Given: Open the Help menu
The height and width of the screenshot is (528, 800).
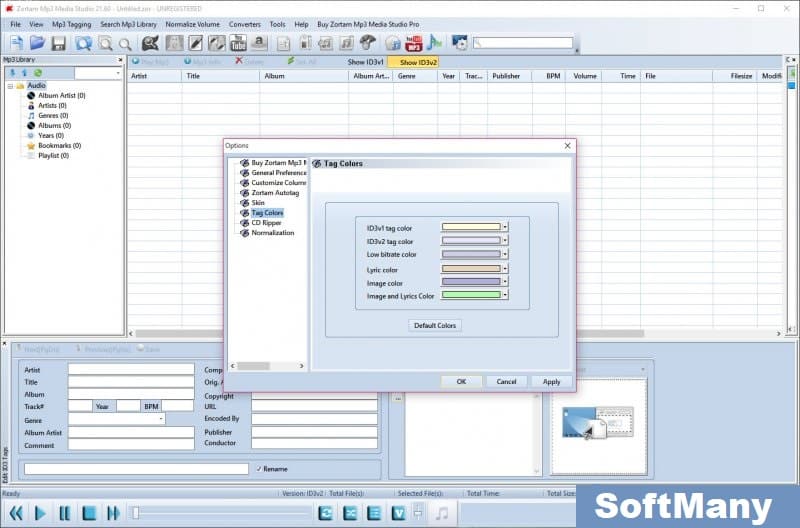Looking at the screenshot, I should (x=301, y=24).
